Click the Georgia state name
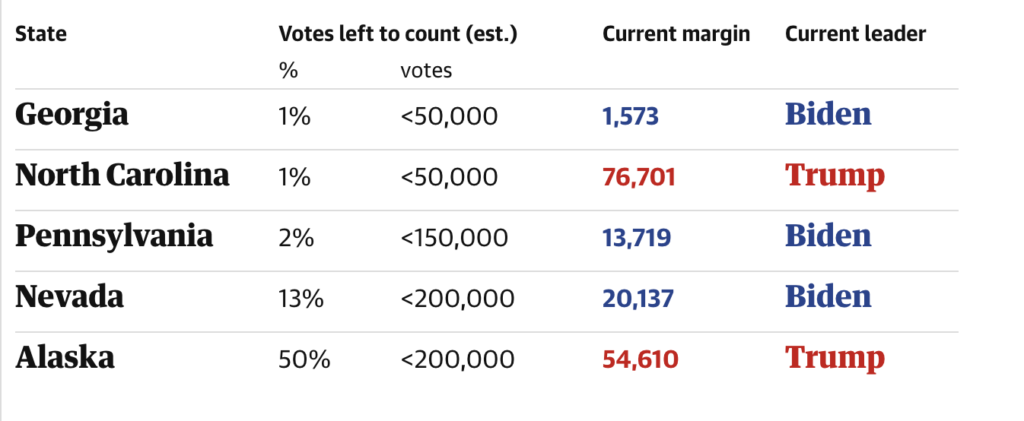This screenshot has height=421, width=1024. click(72, 116)
